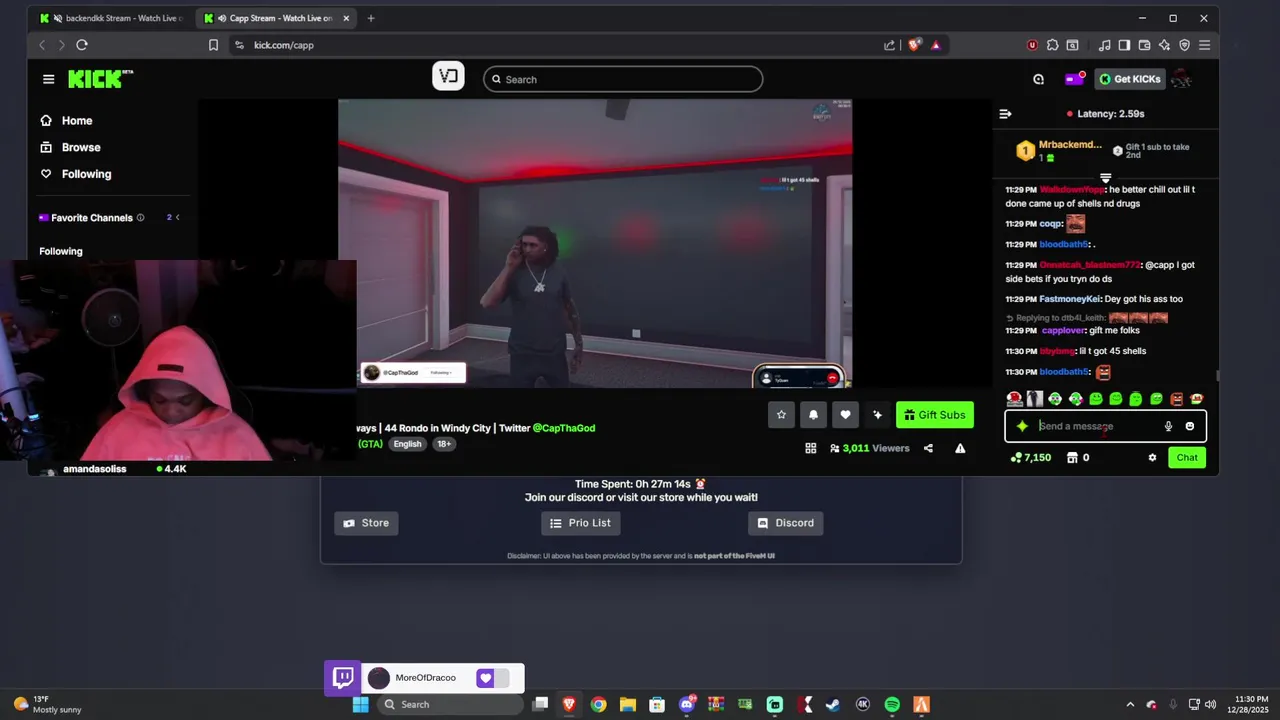
Task: Click the green Chat send button
Action: [x=1187, y=457]
